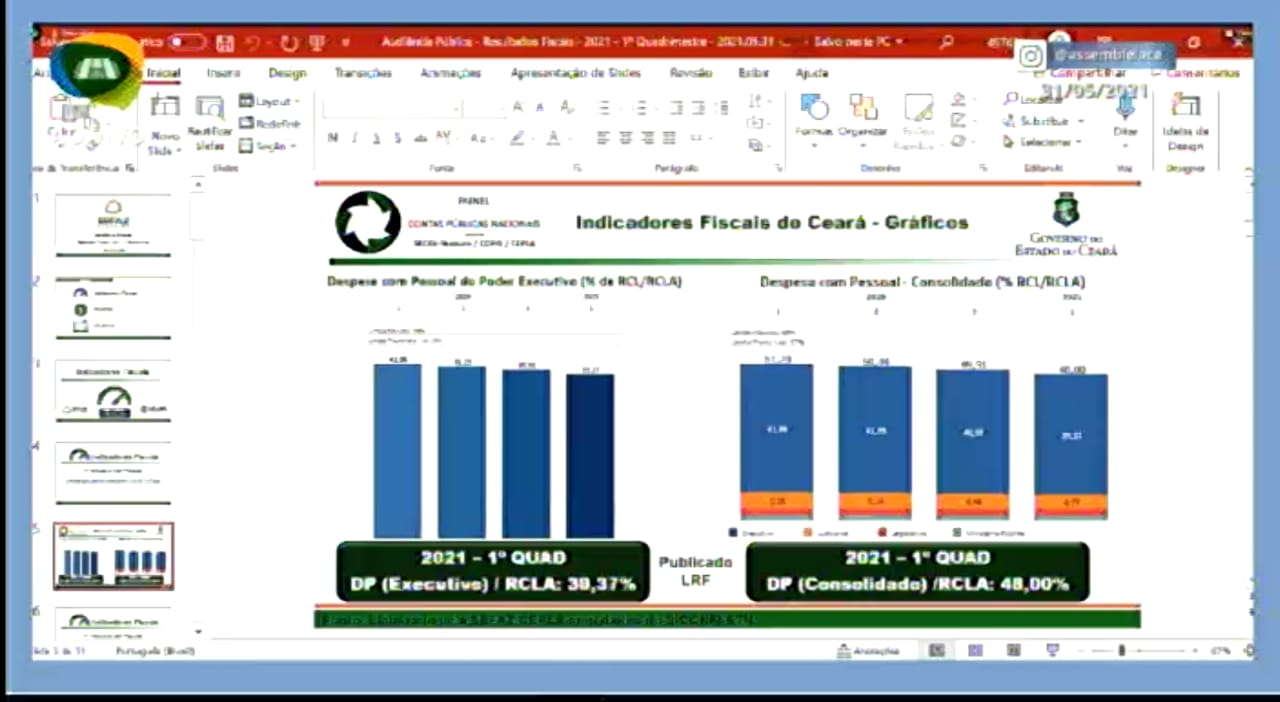Switch to slide sorter view in status bar
1280x702 pixels.
[975, 650]
